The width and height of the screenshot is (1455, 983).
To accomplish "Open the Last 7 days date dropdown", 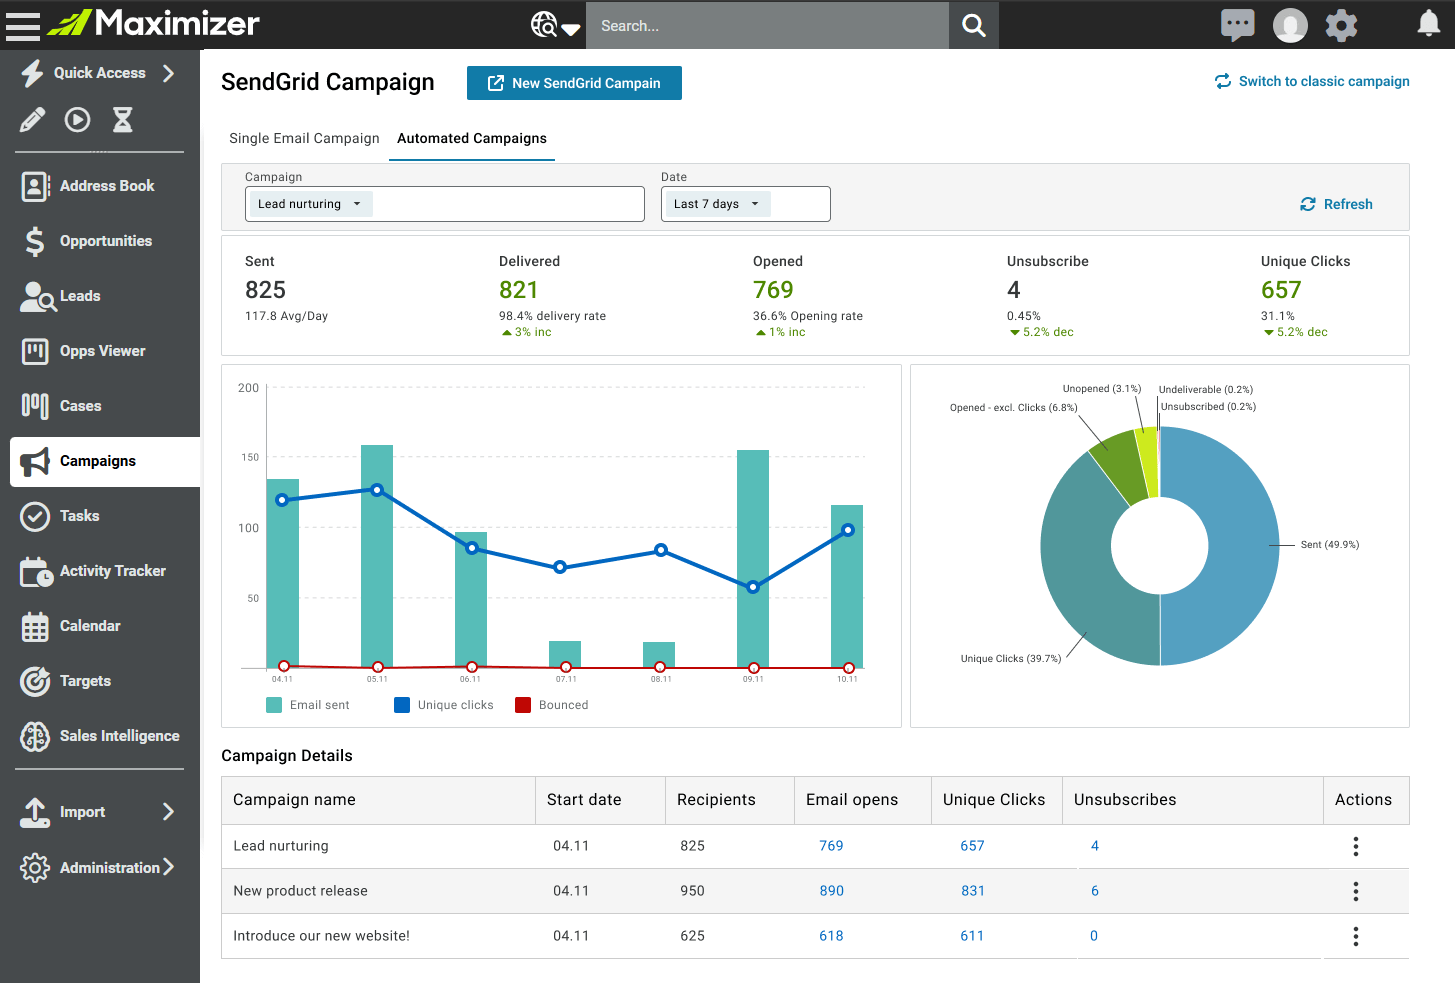I will pyautogui.click(x=716, y=204).
